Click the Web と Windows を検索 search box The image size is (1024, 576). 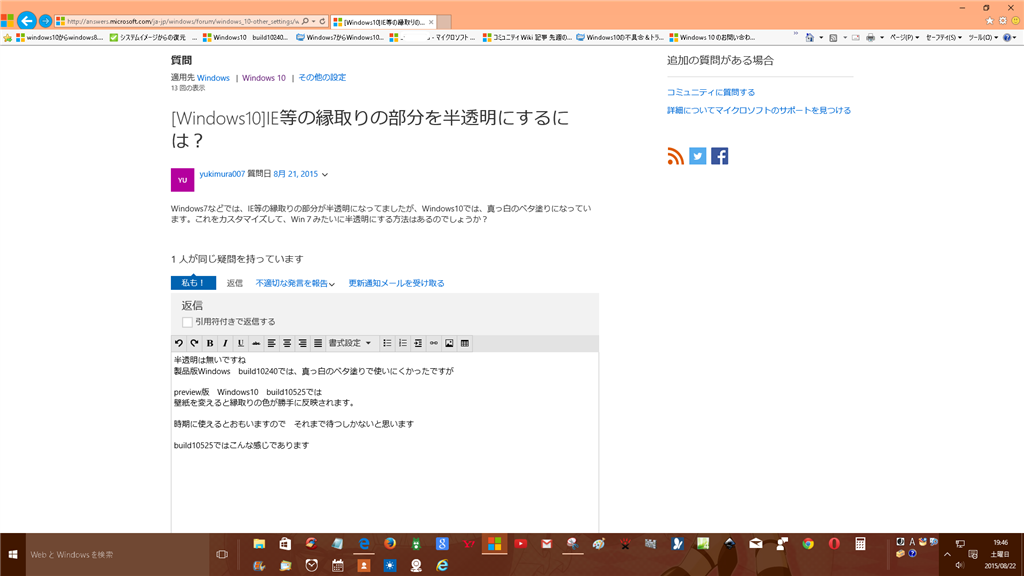[118, 554]
